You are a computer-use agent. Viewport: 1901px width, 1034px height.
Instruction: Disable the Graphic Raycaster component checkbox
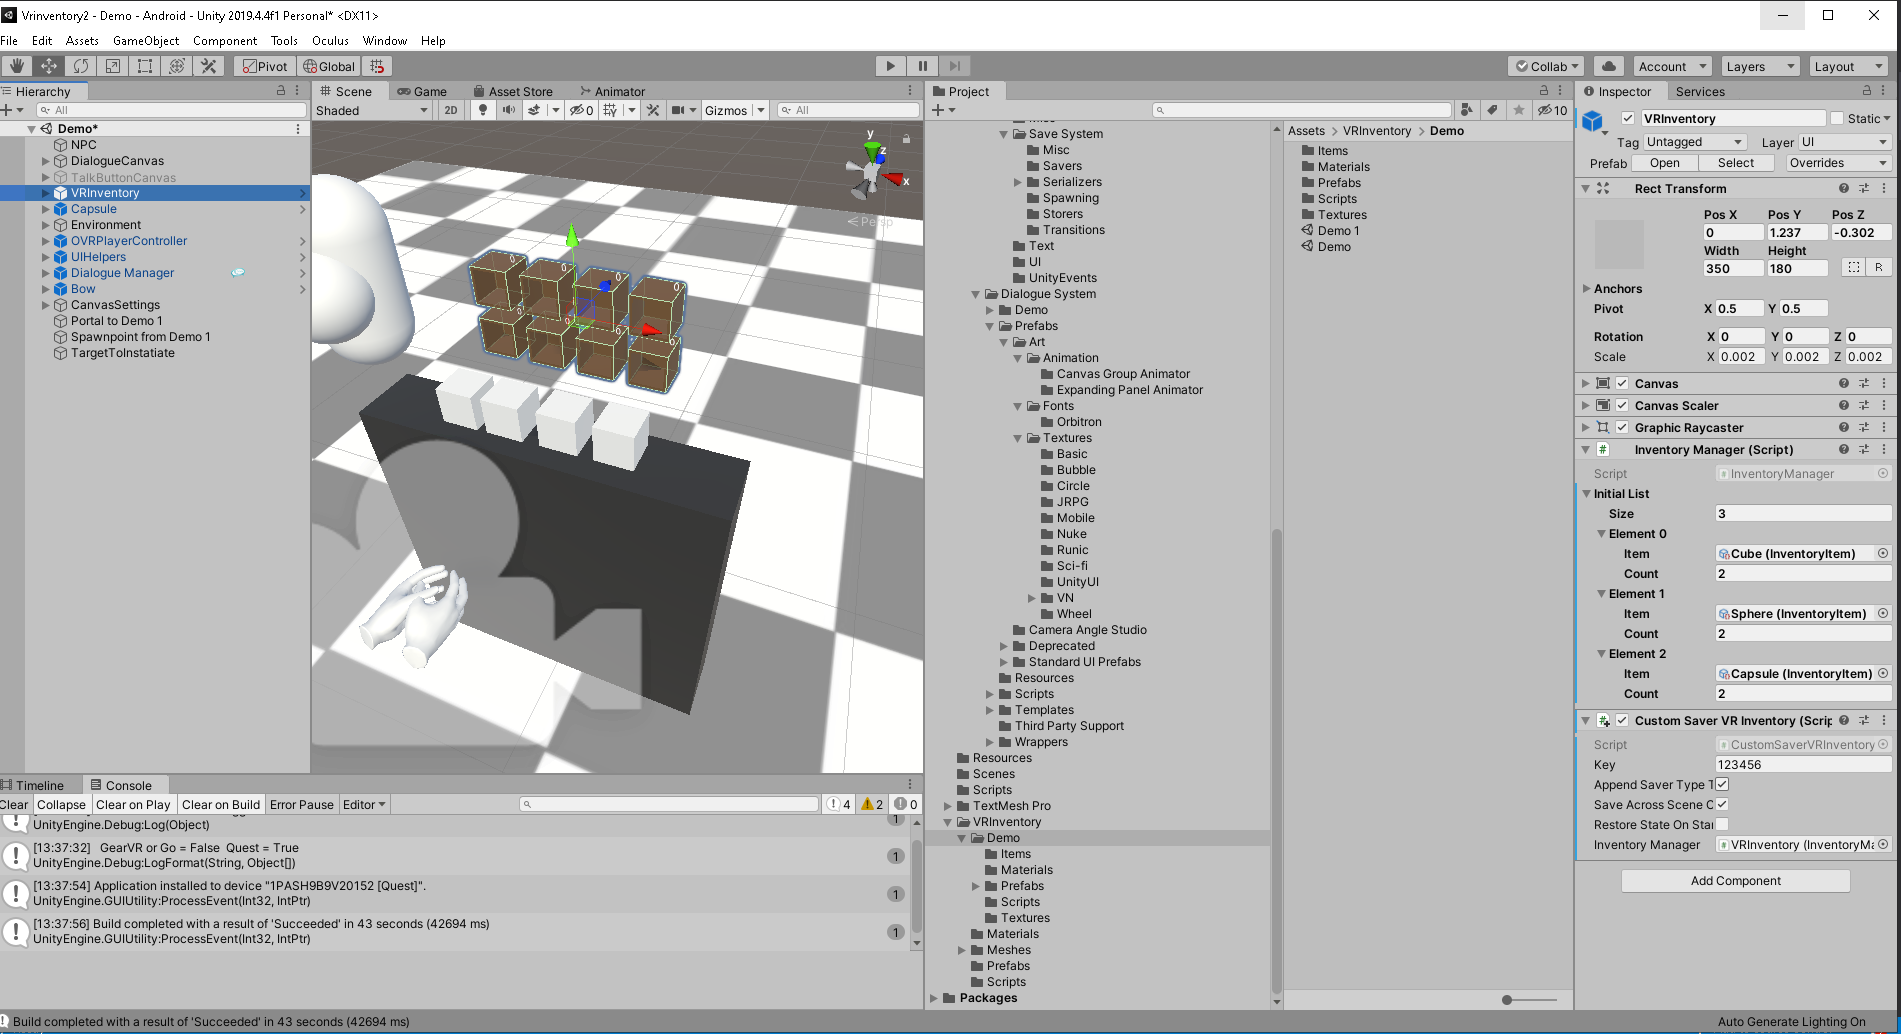(1622, 427)
